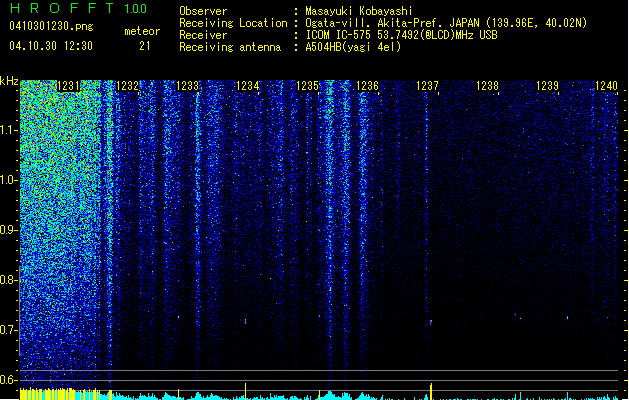Click the red meteor echo below 1237
The height and width of the screenshot is (400, 629).
[431, 322]
